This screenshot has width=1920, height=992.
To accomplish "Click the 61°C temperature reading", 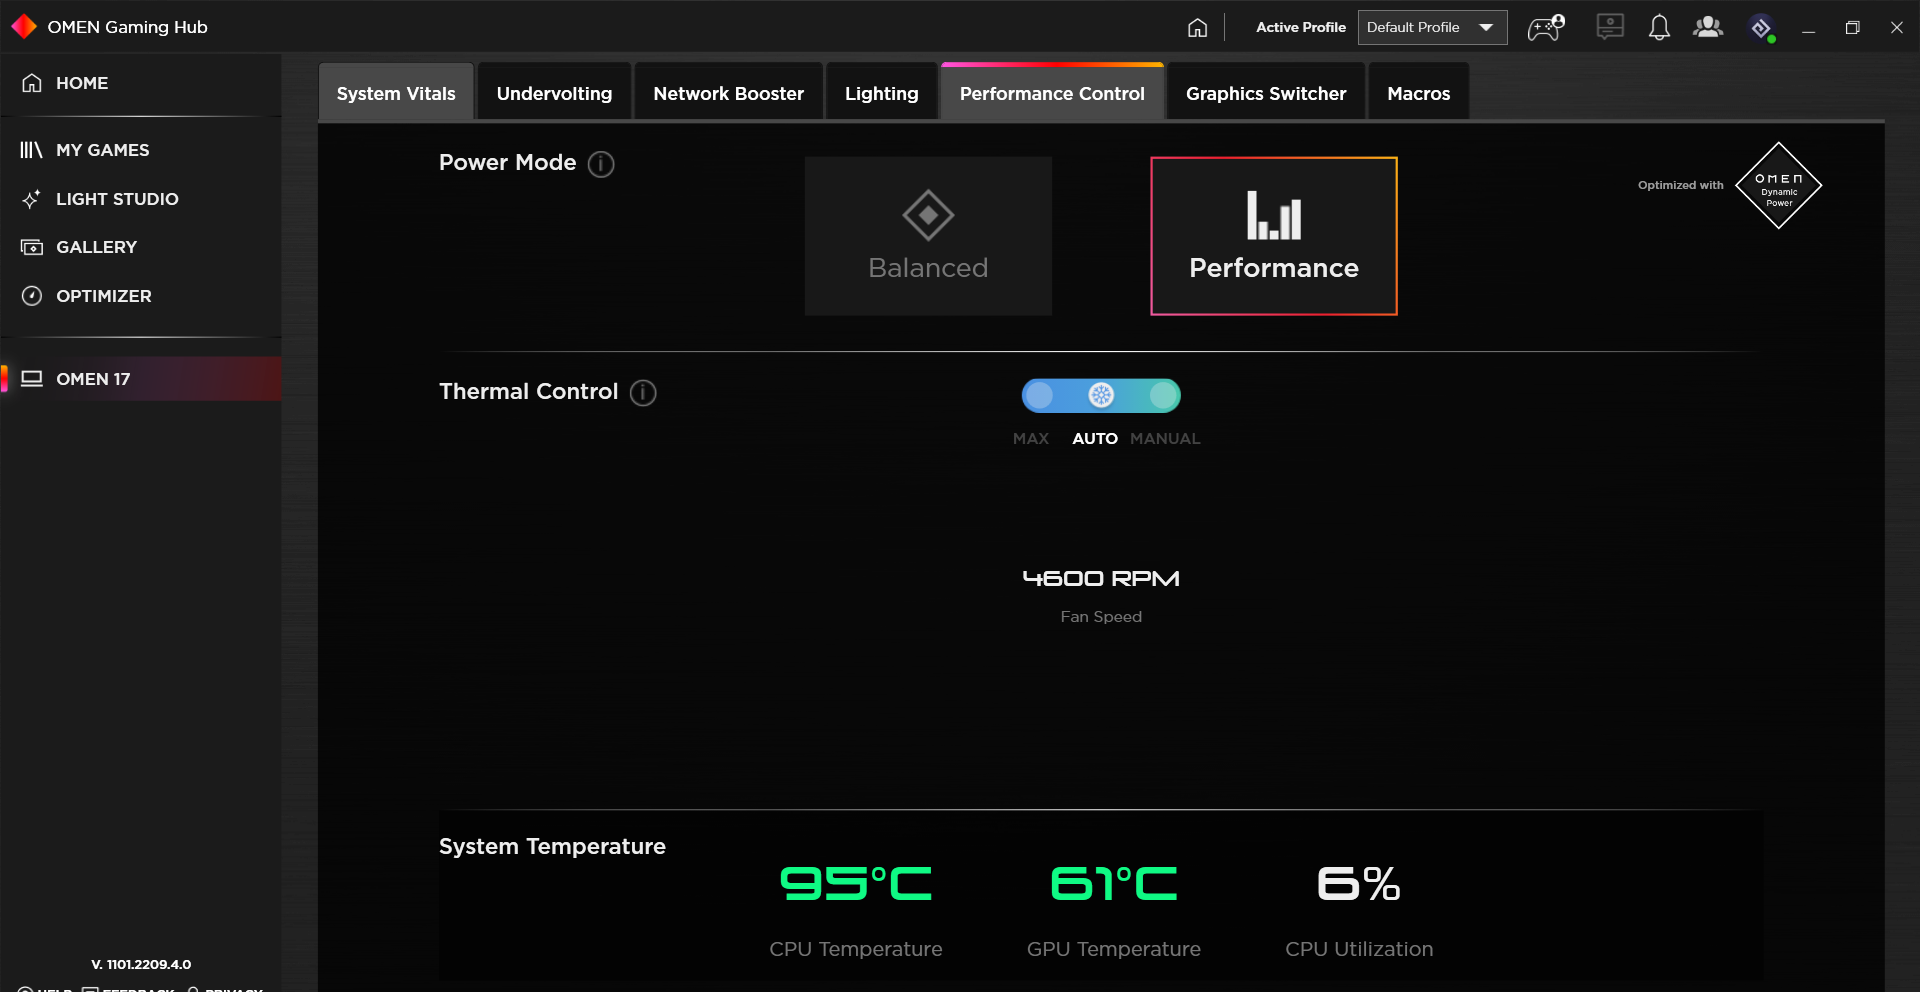I will (x=1114, y=883).
